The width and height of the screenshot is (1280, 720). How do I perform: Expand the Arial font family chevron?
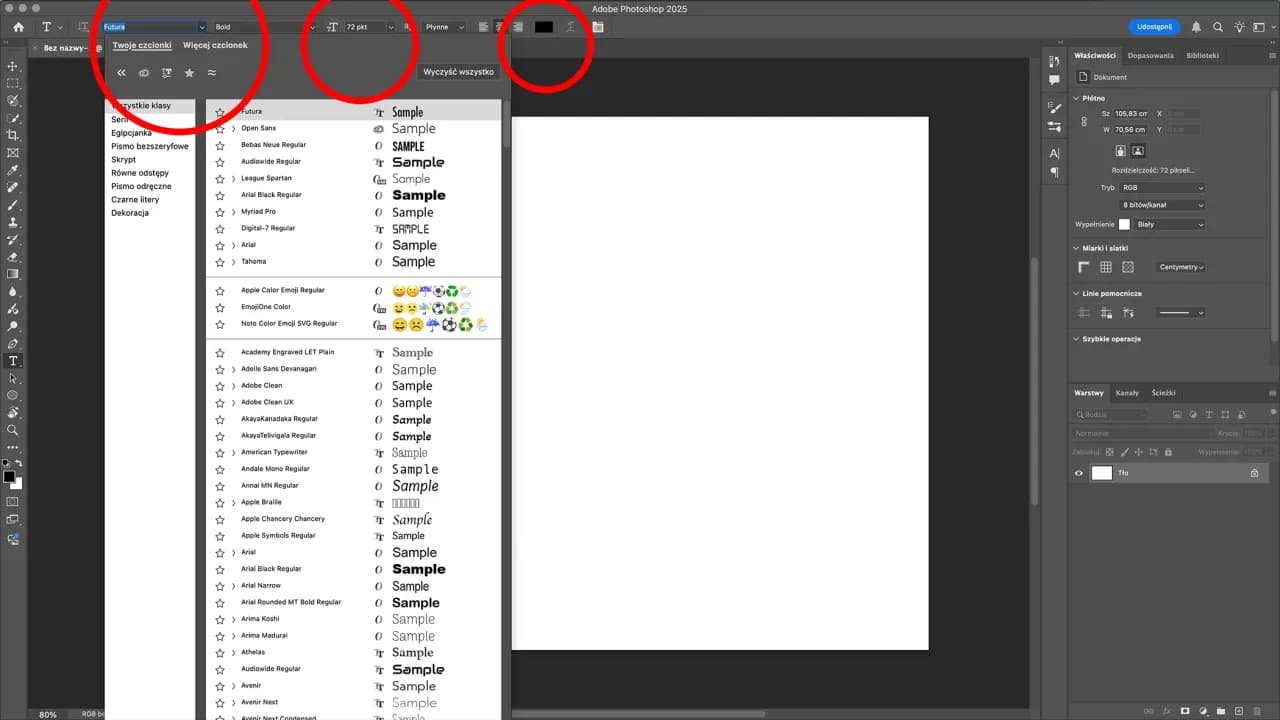pos(232,244)
